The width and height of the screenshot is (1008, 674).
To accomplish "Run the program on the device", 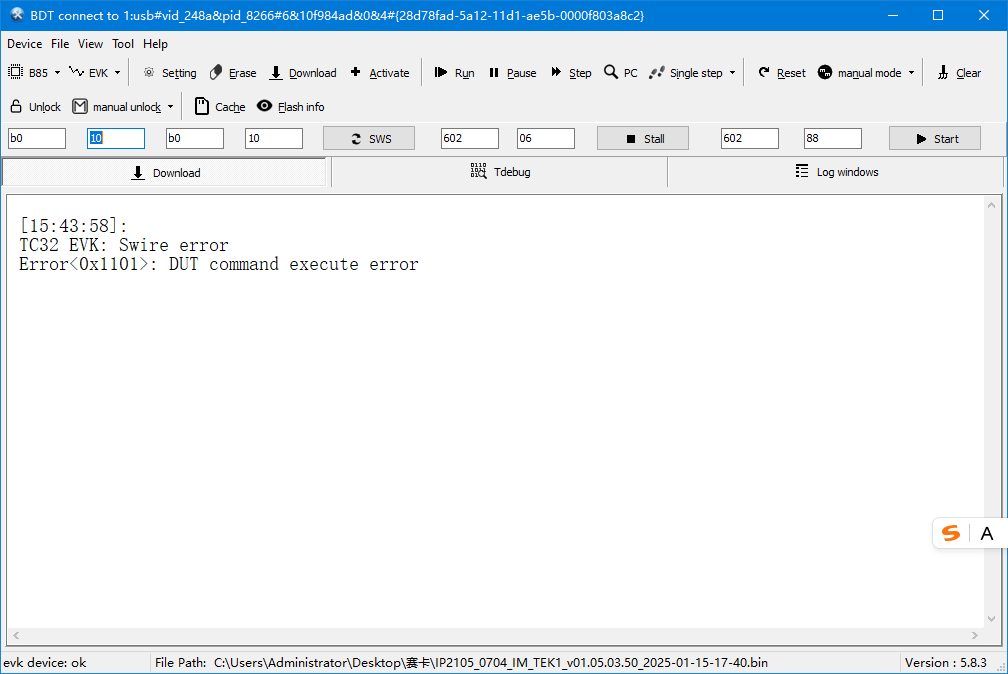I will point(454,73).
